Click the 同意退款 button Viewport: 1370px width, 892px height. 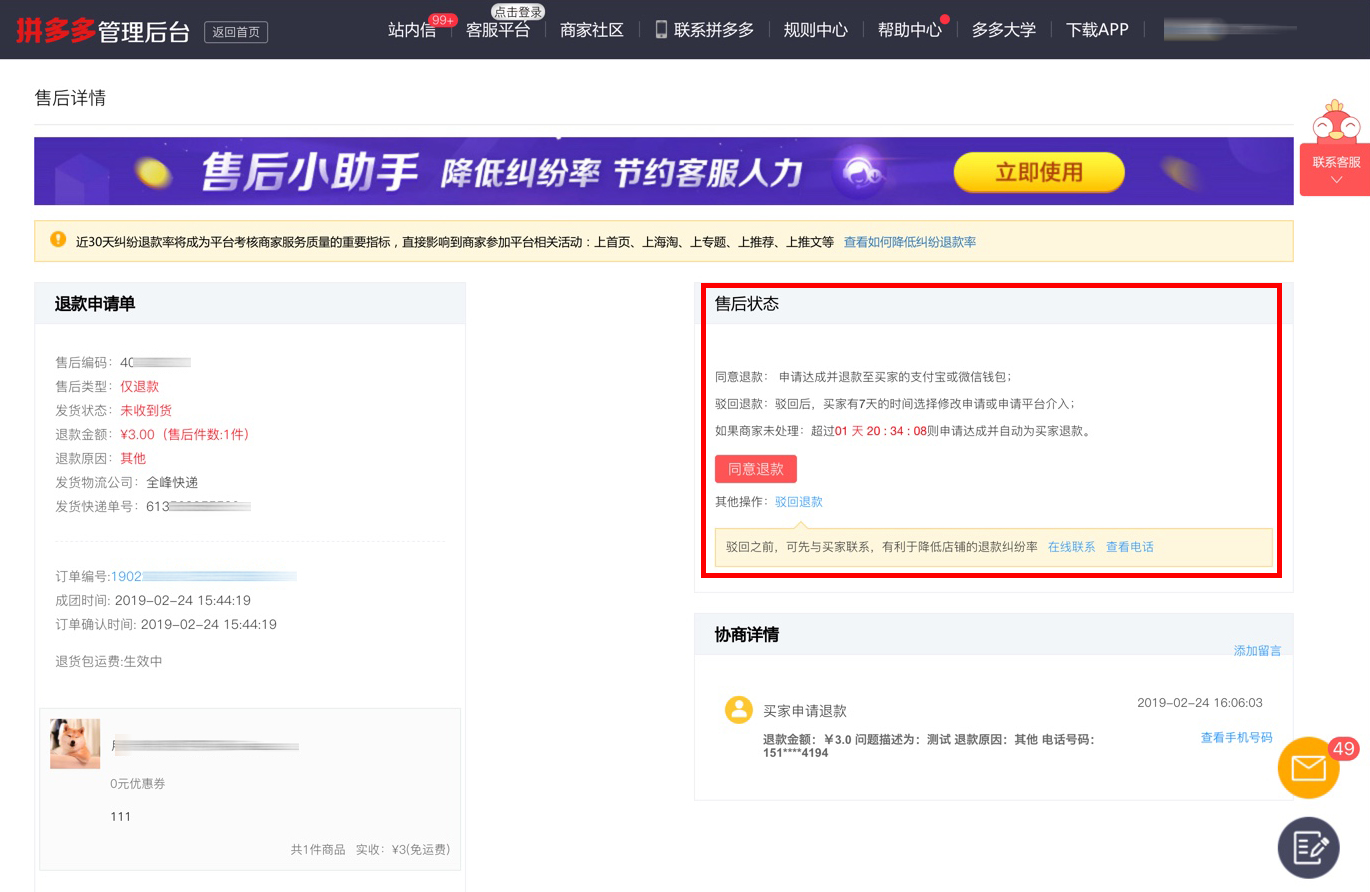(756, 469)
